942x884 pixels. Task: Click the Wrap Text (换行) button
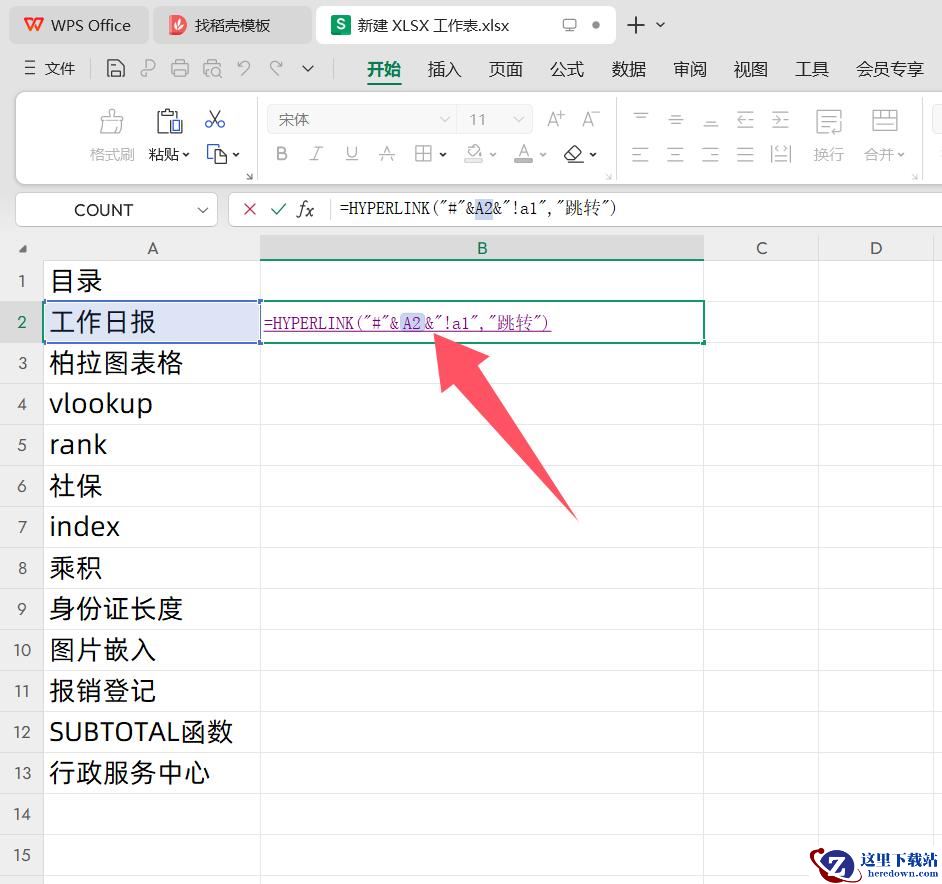click(x=828, y=136)
